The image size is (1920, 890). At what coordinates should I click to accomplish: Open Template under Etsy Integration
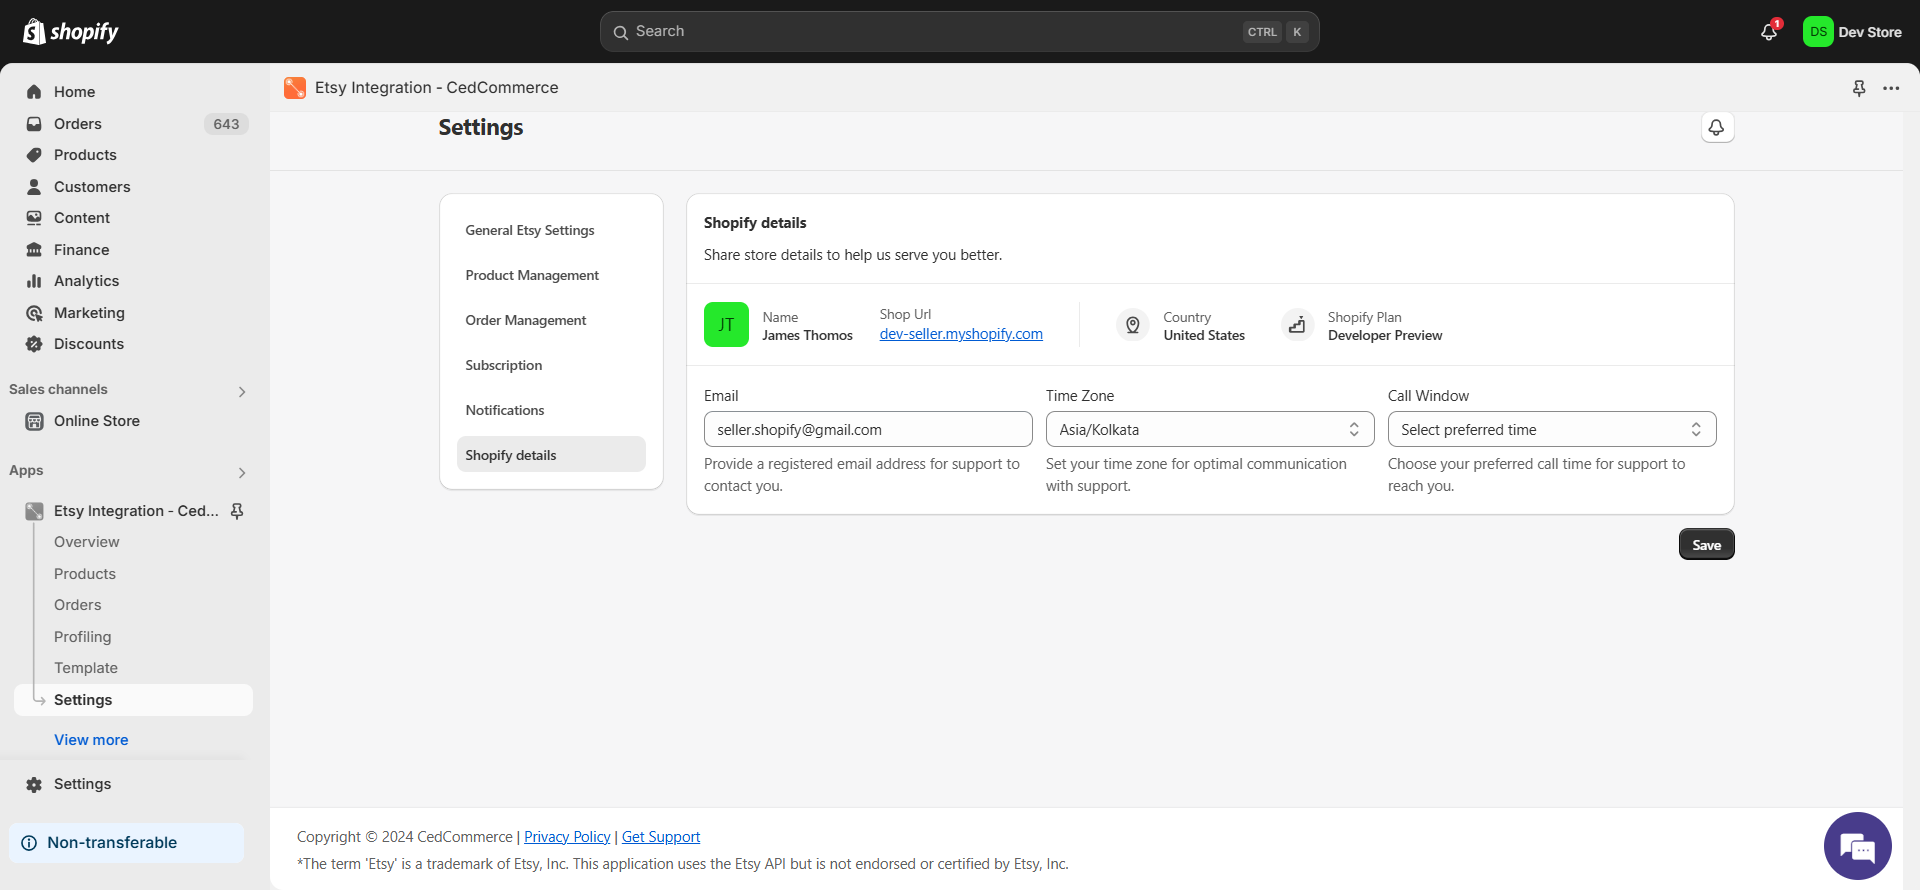click(x=86, y=668)
